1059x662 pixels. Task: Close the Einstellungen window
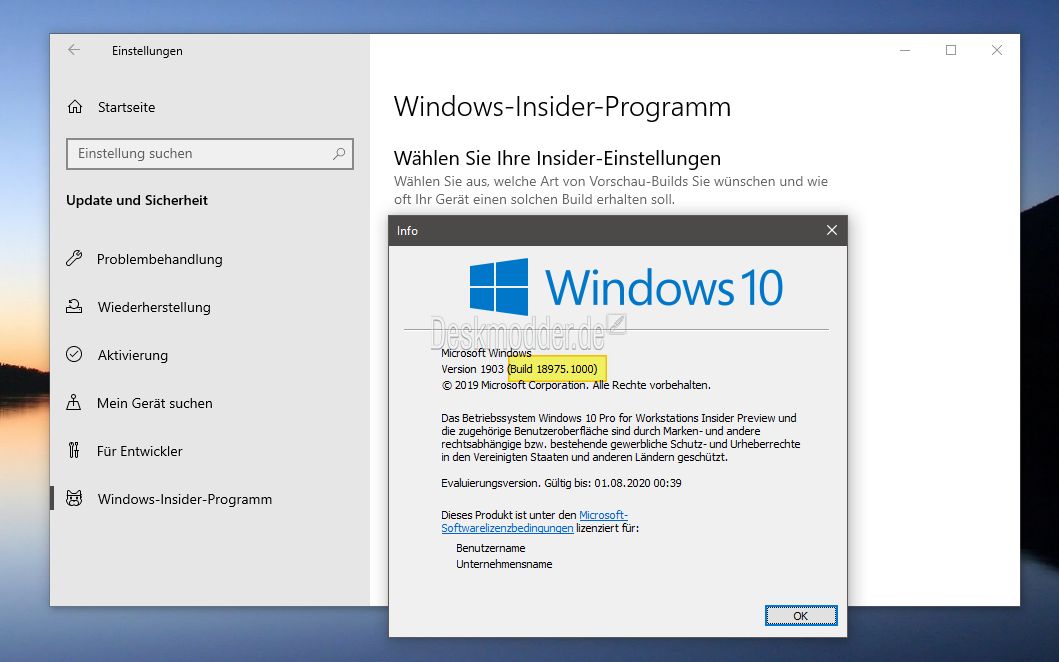997,50
